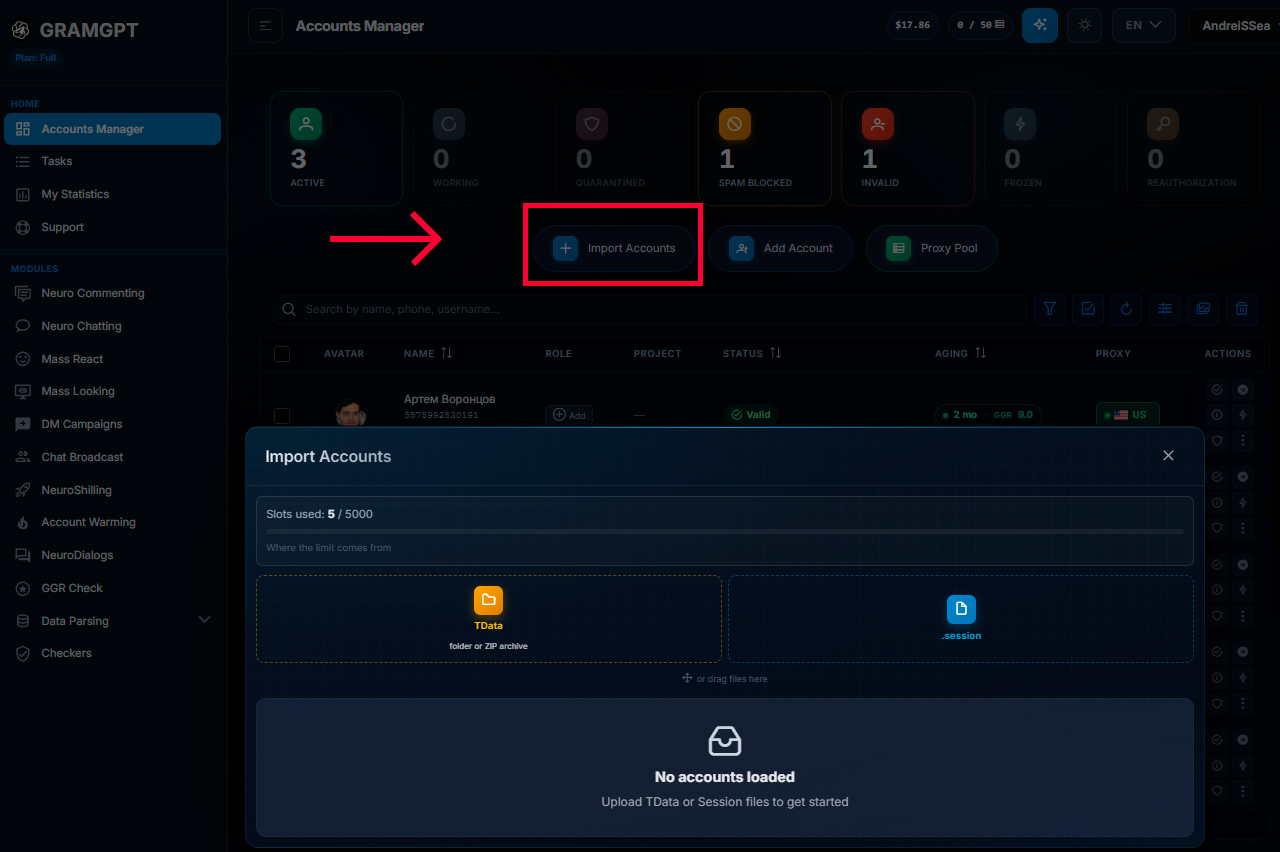
Task: Click the image gallery toolbar icon
Action: pyautogui.click(x=1203, y=309)
